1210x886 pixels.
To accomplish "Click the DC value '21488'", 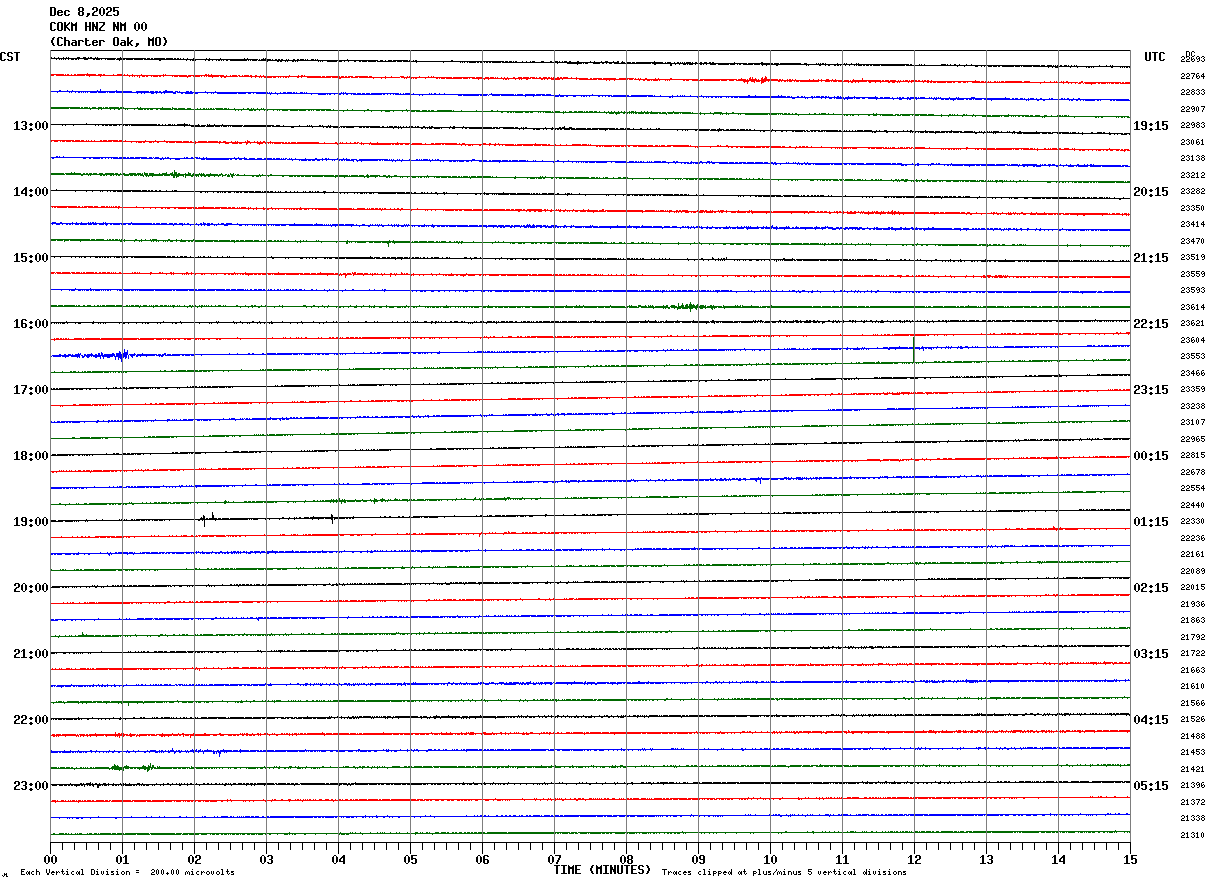I will tap(1192, 736).
